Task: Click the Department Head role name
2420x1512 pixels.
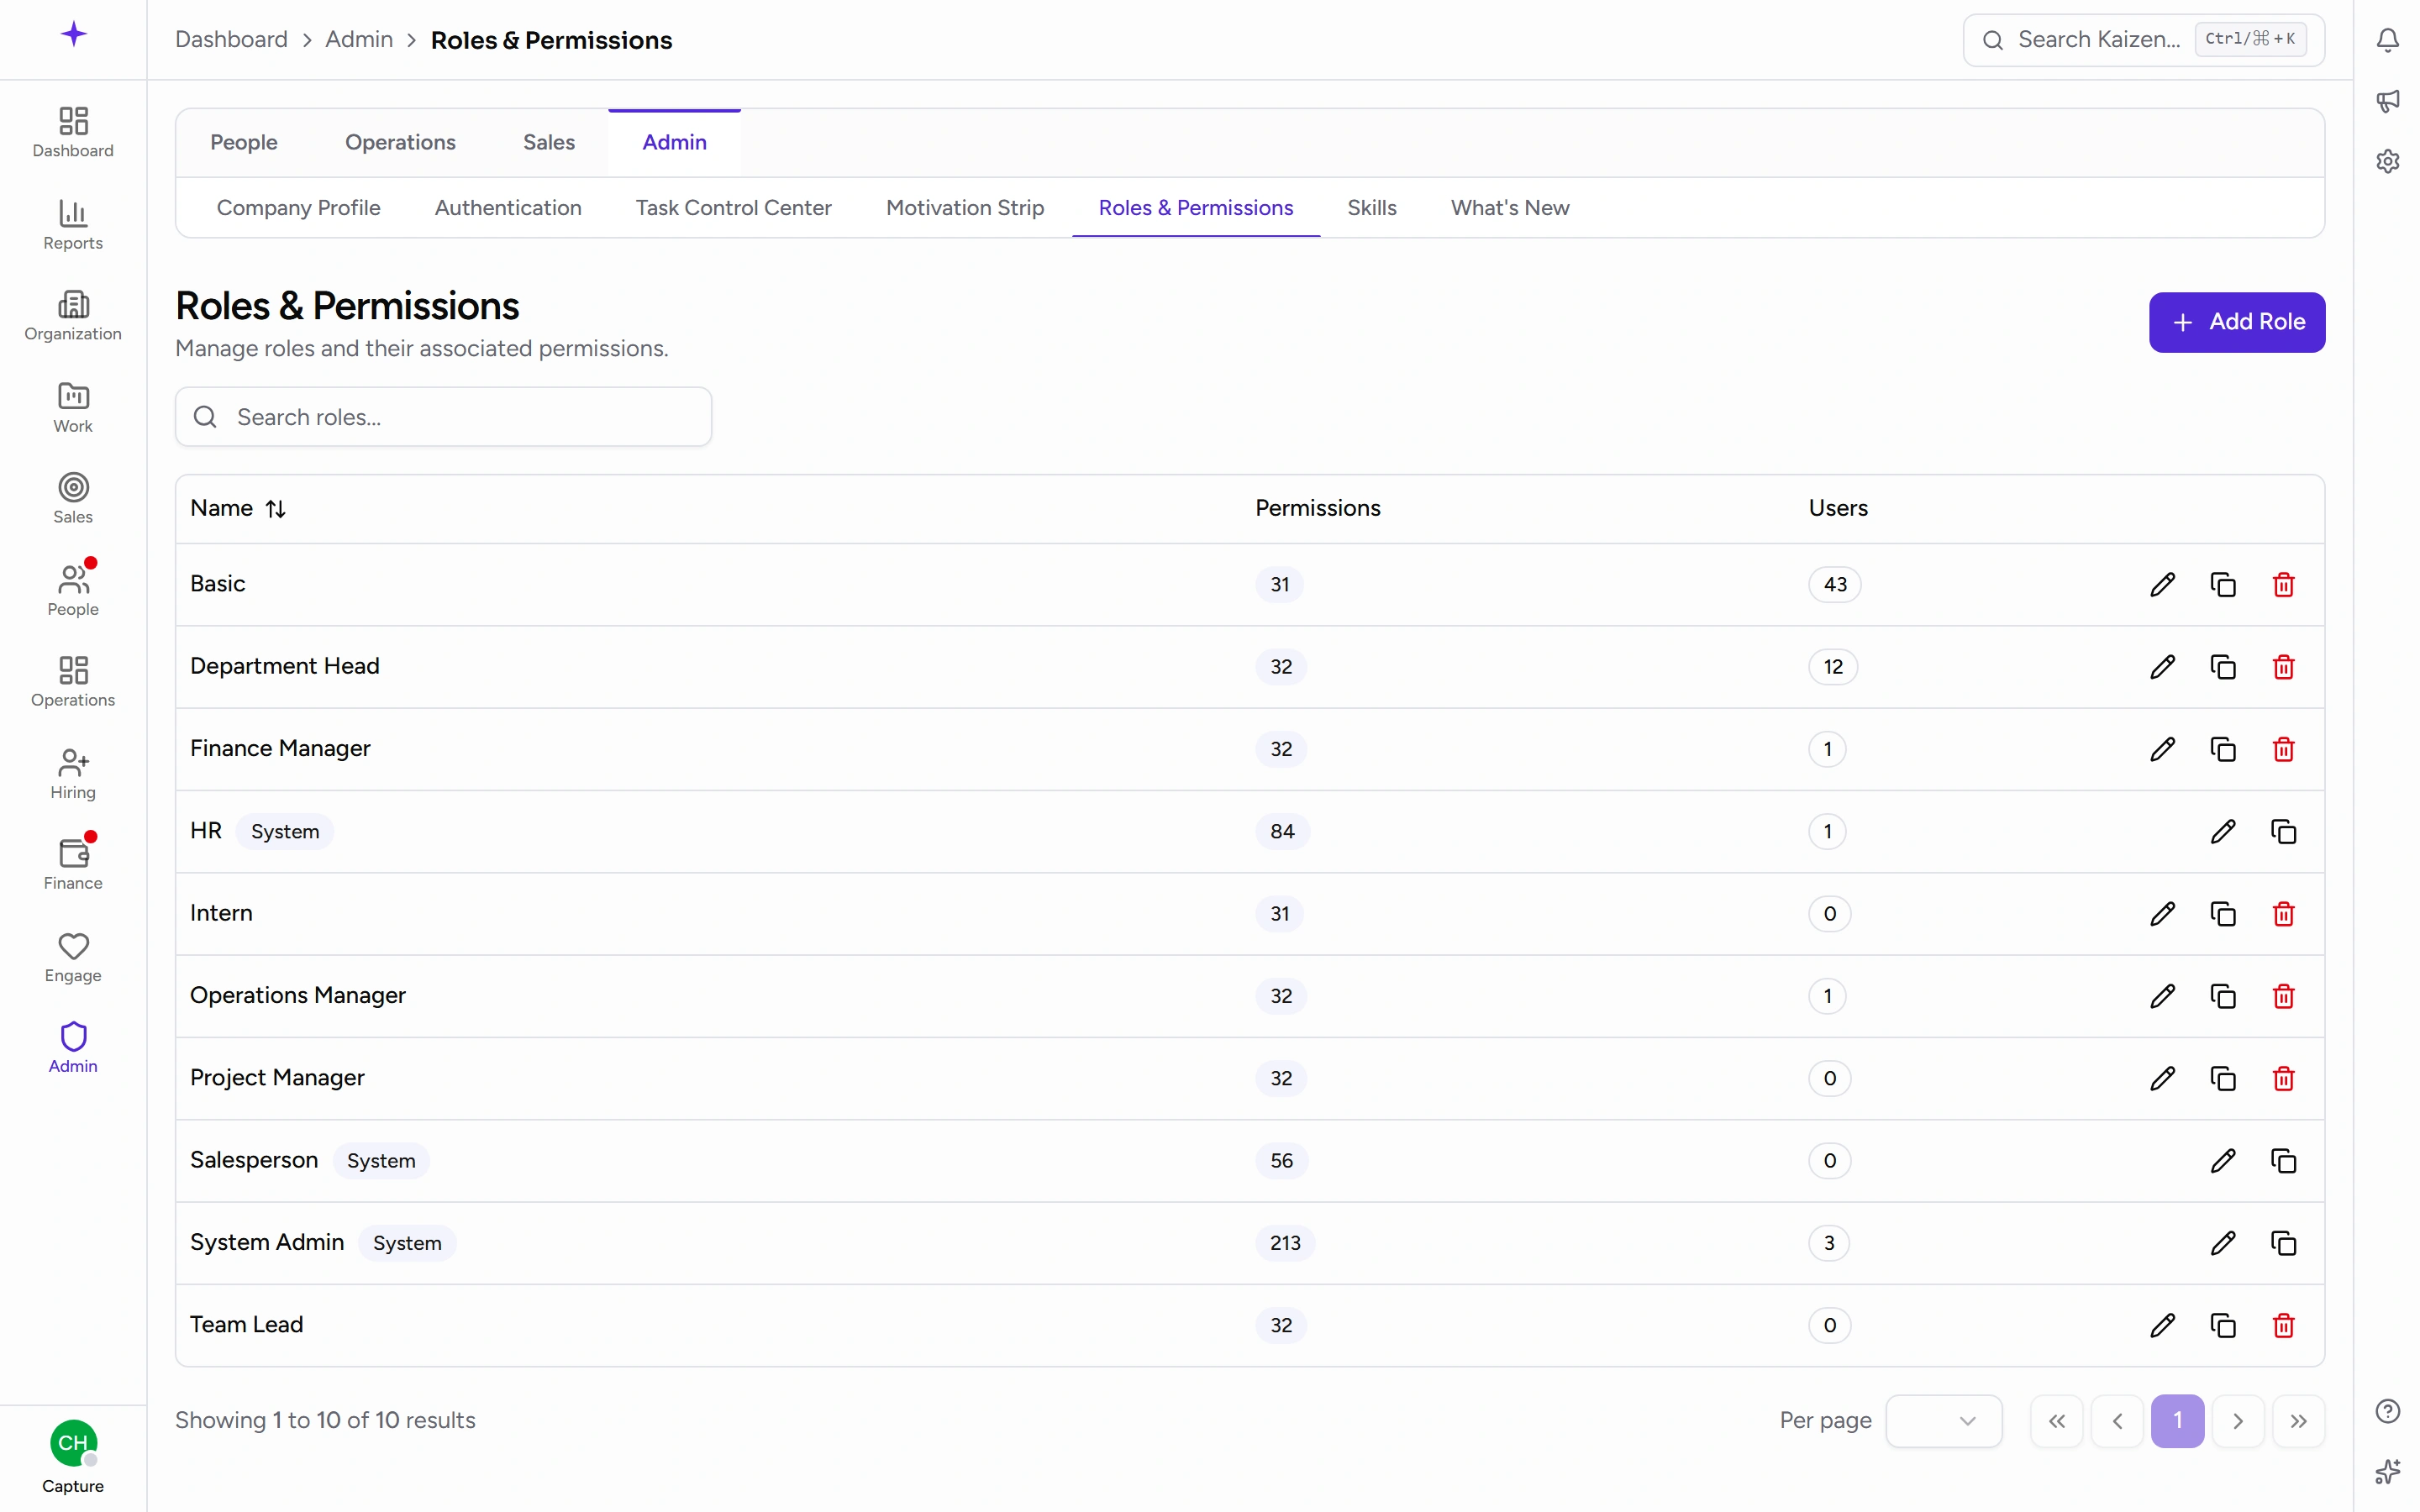Action: (285, 666)
